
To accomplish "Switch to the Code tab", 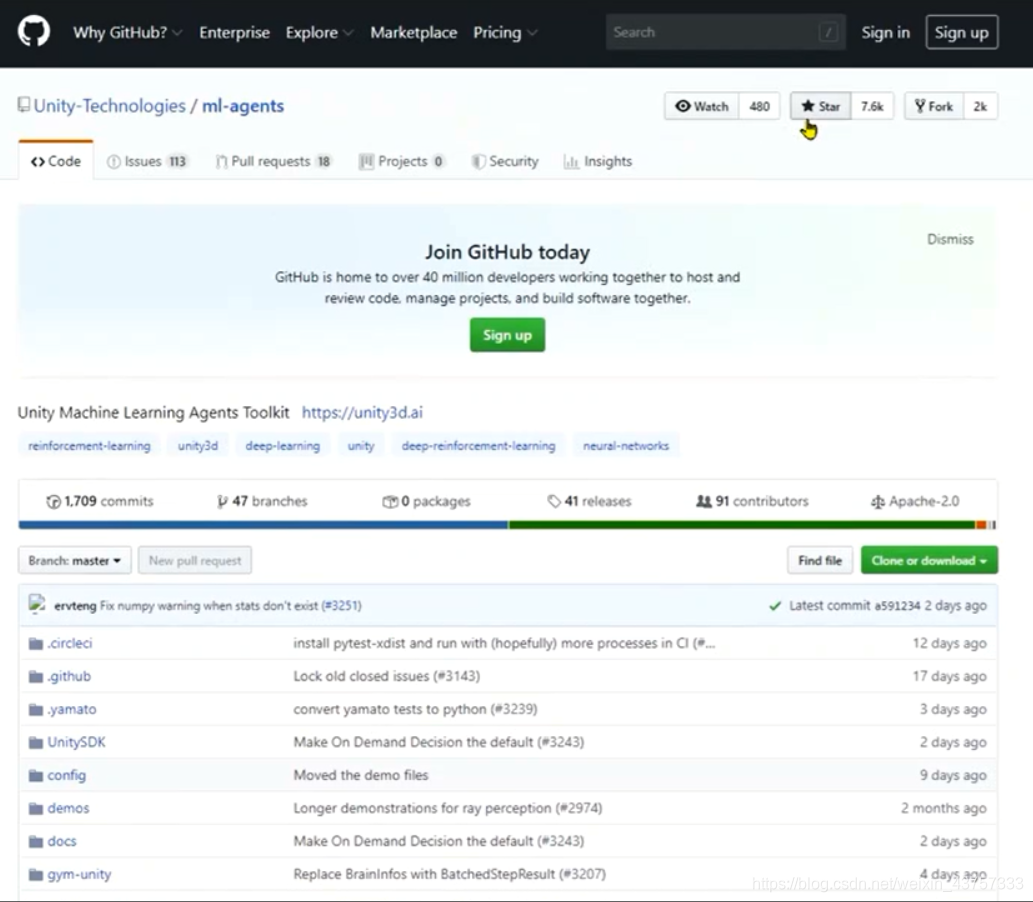I will click(x=56, y=161).
